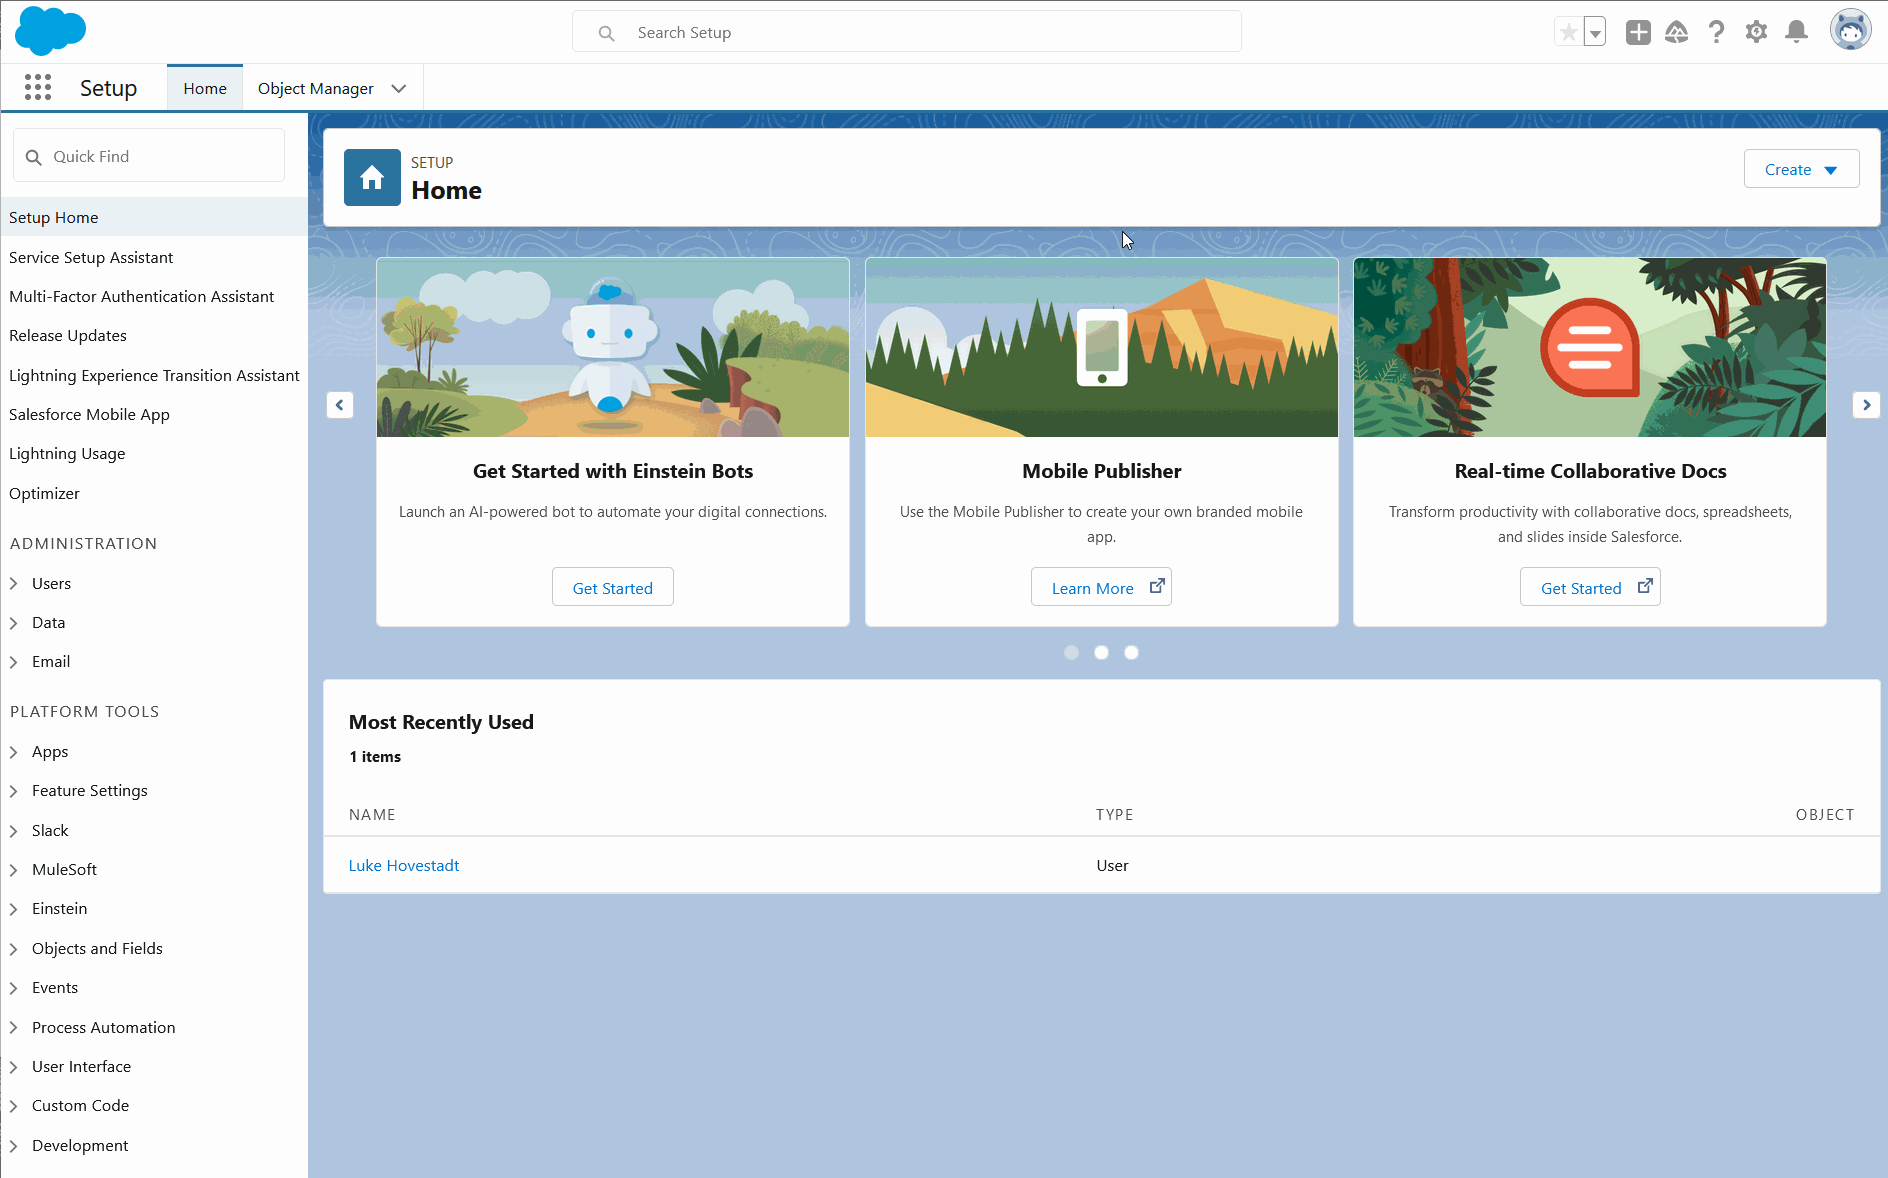Image resolution: width=1888 pixels, height=1178 pixels.
Task: Open Salesforce Mobile App settings
Action: point(89,414)
